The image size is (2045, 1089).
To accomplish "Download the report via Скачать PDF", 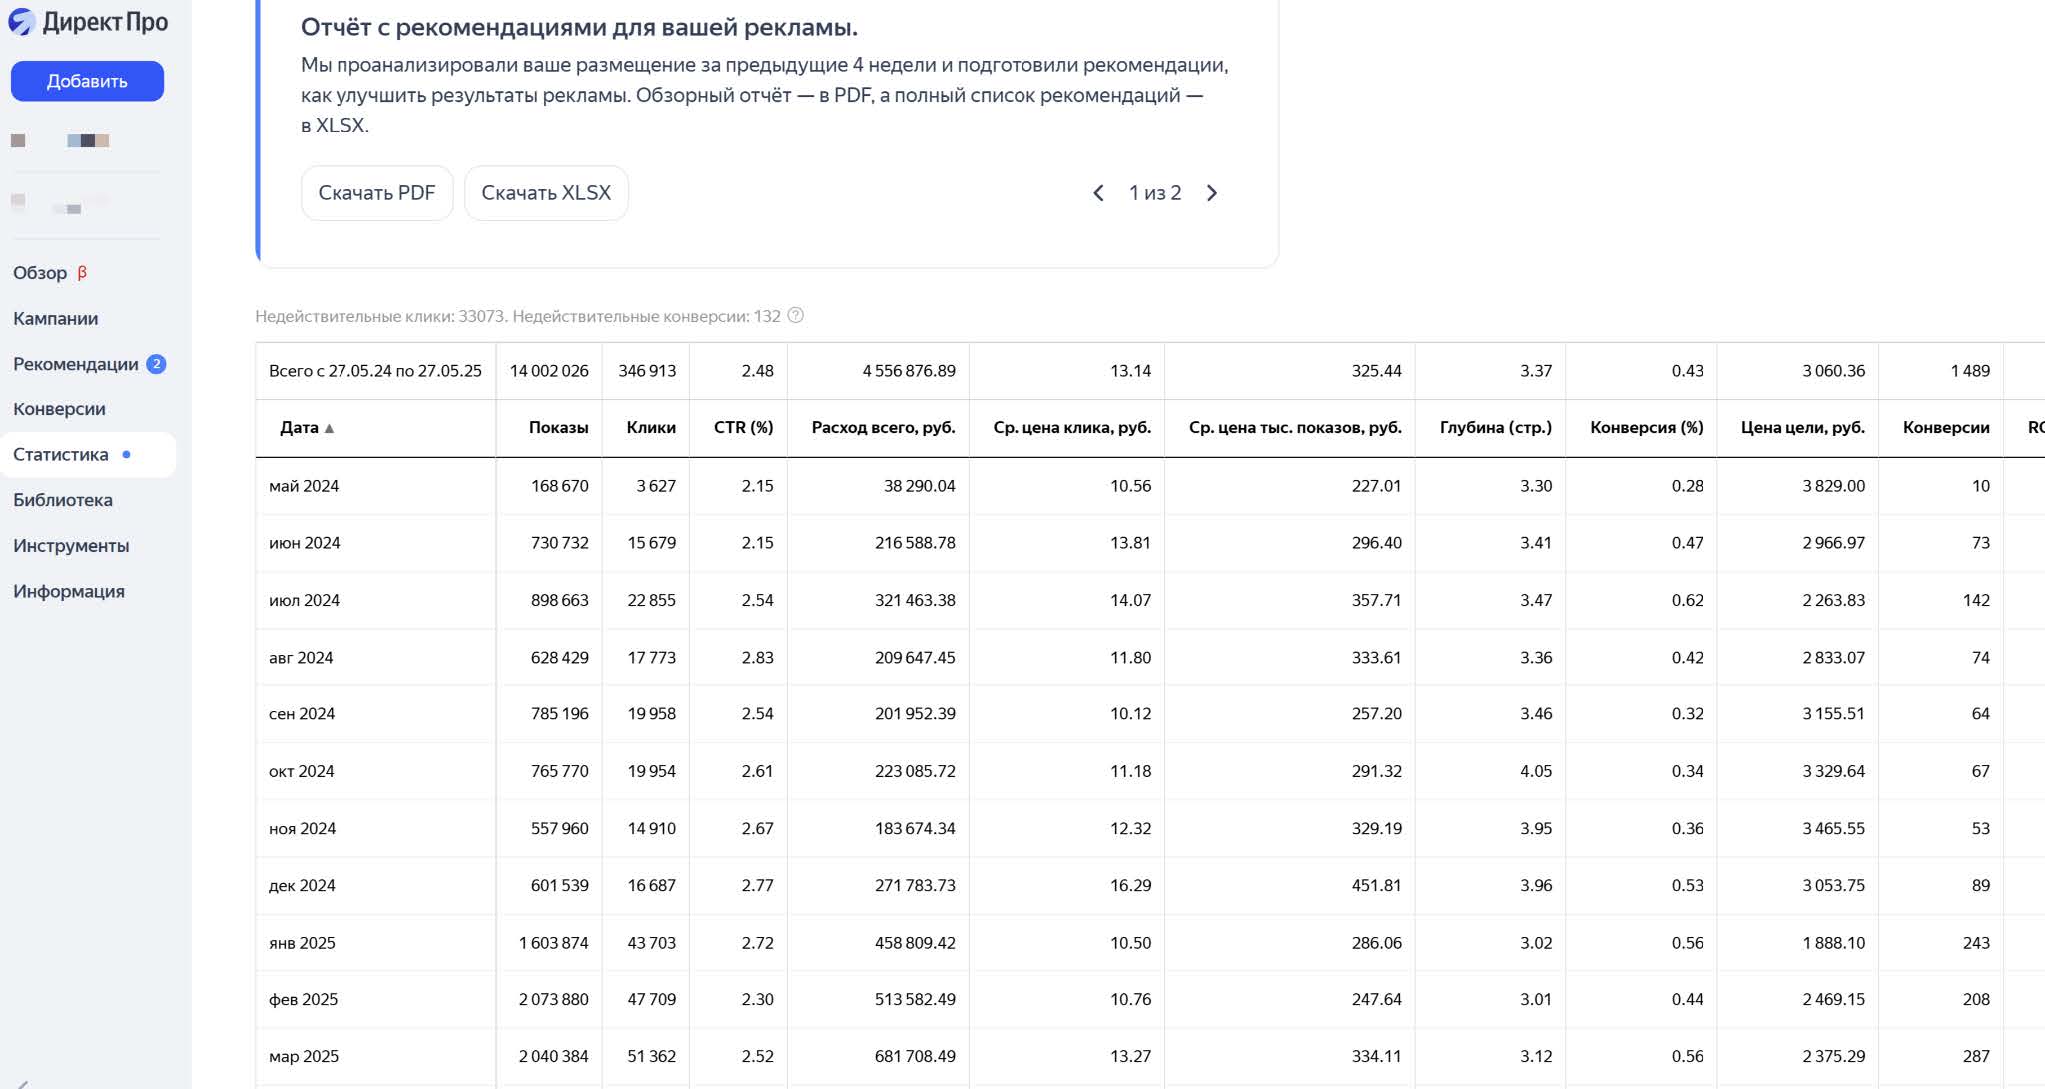I will tap(377, 193).
